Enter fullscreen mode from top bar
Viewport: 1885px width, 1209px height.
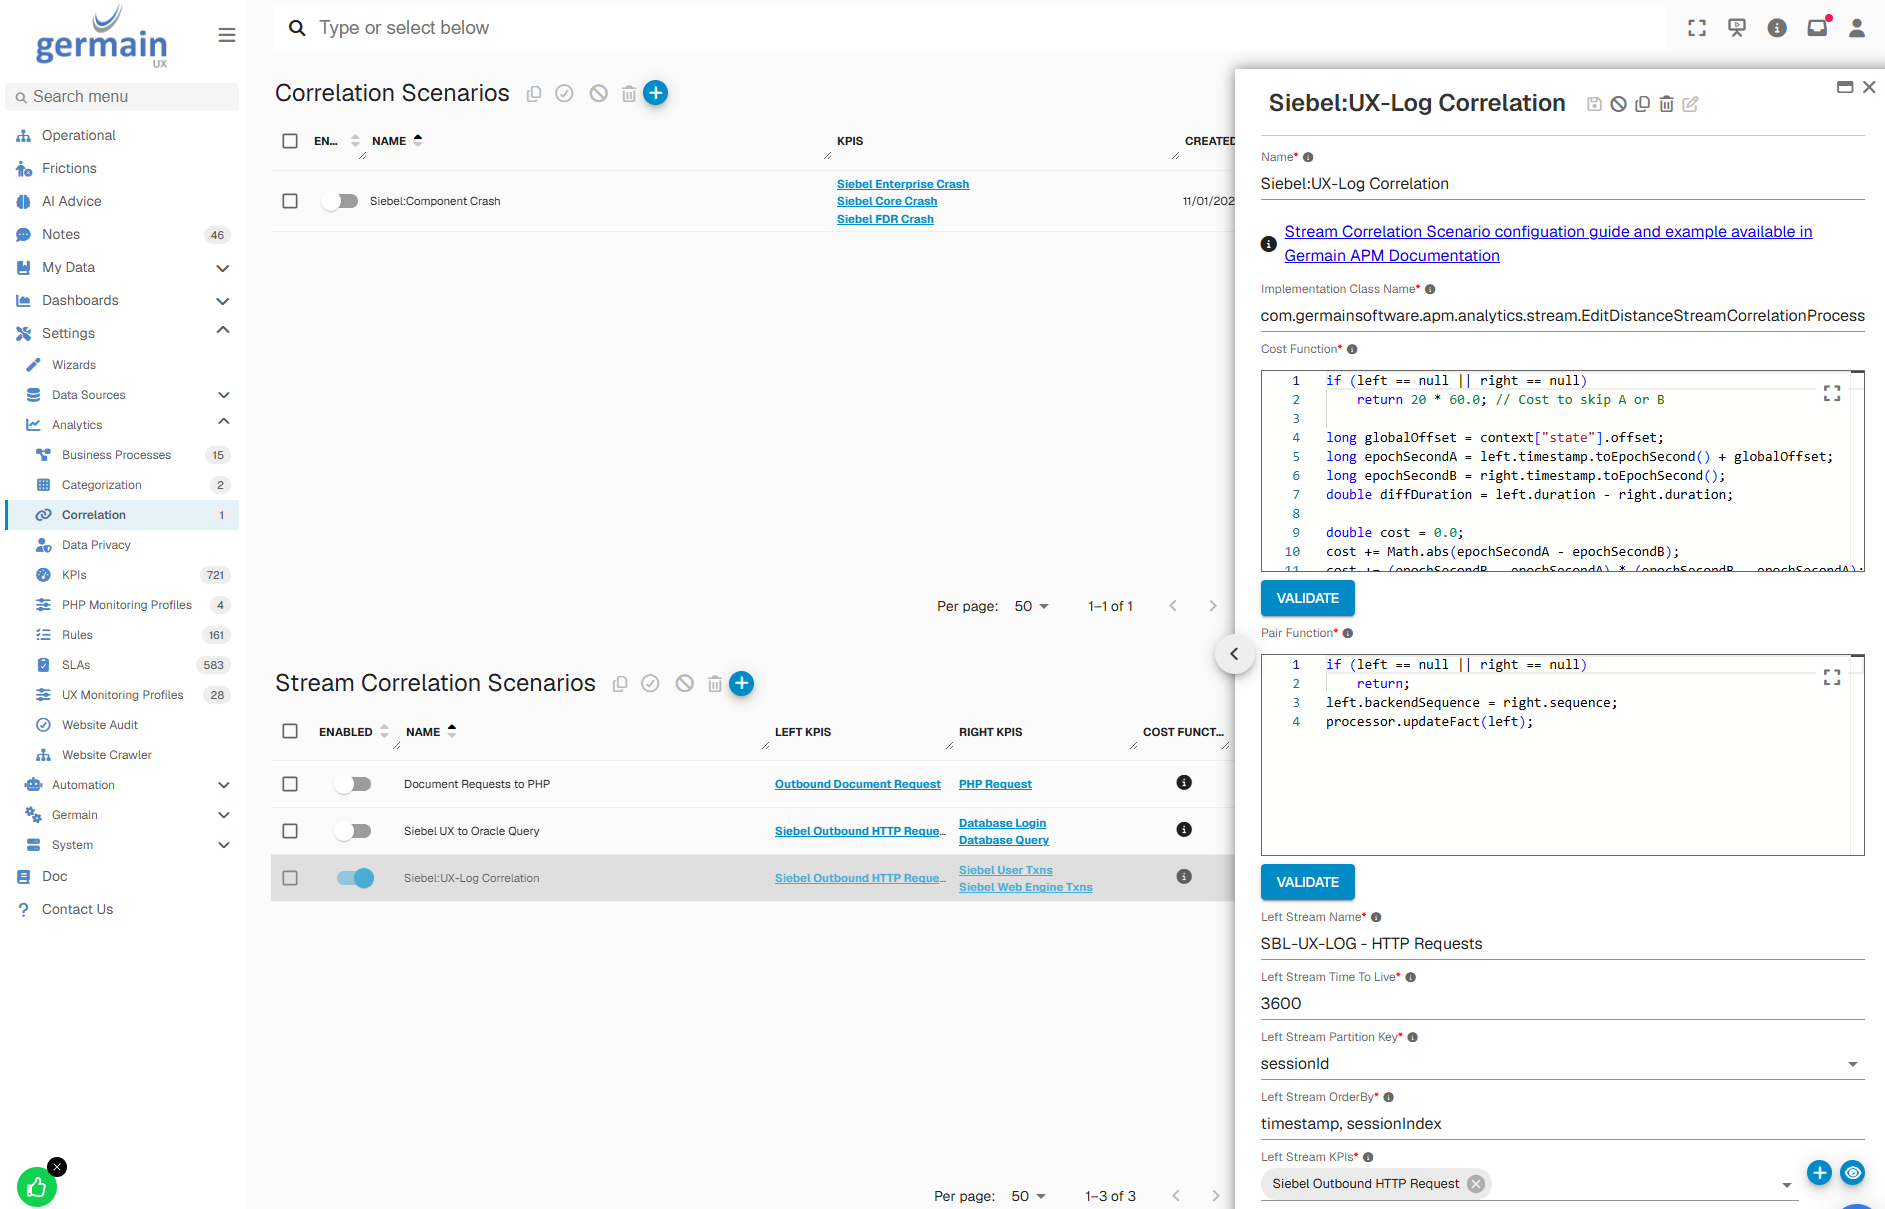1697,28
